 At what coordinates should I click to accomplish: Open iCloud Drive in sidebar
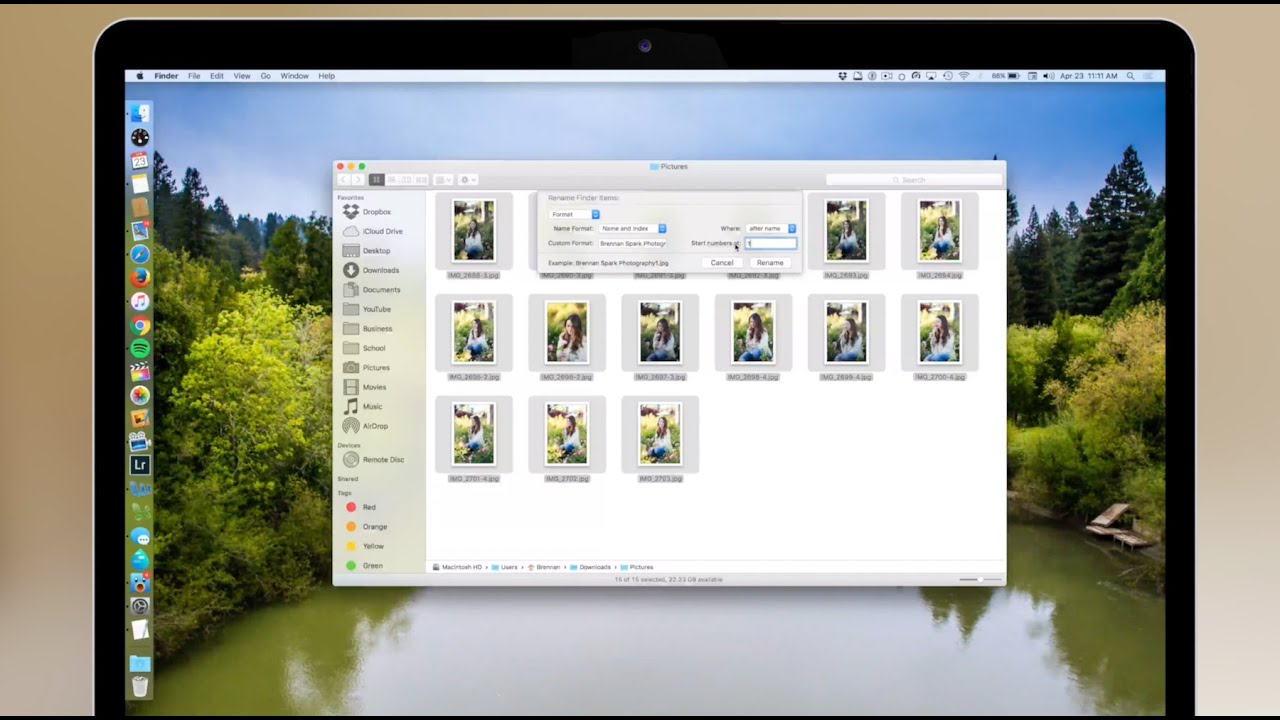tap(373, 231)
